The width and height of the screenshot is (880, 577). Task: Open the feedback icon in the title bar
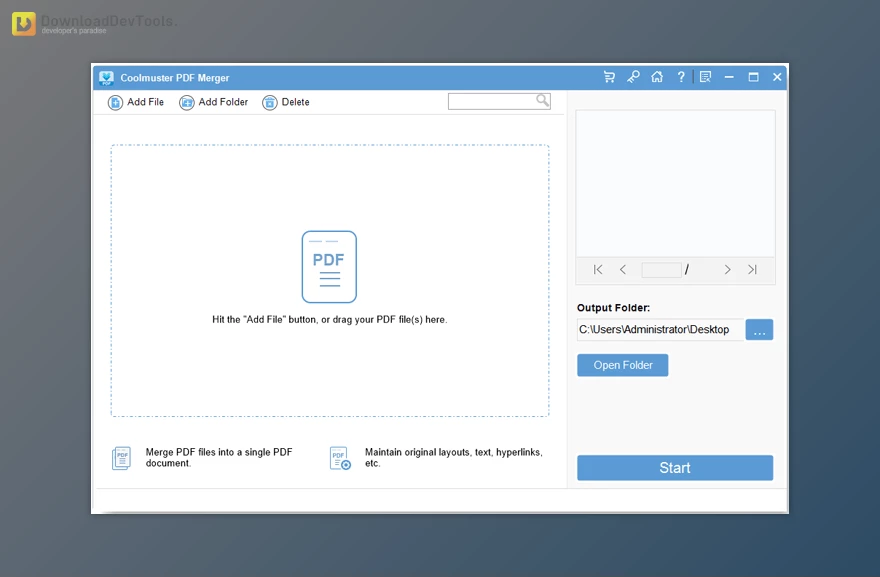click(x=705, y=76)
